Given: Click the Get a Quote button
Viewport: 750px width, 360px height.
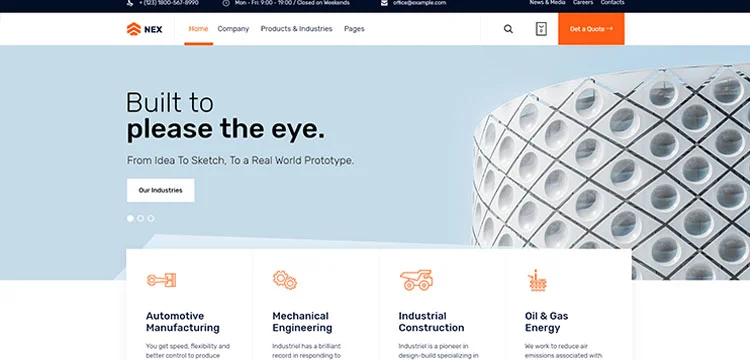Looking at the screenshot, I should pyautogui.click(x=591, y=29).
